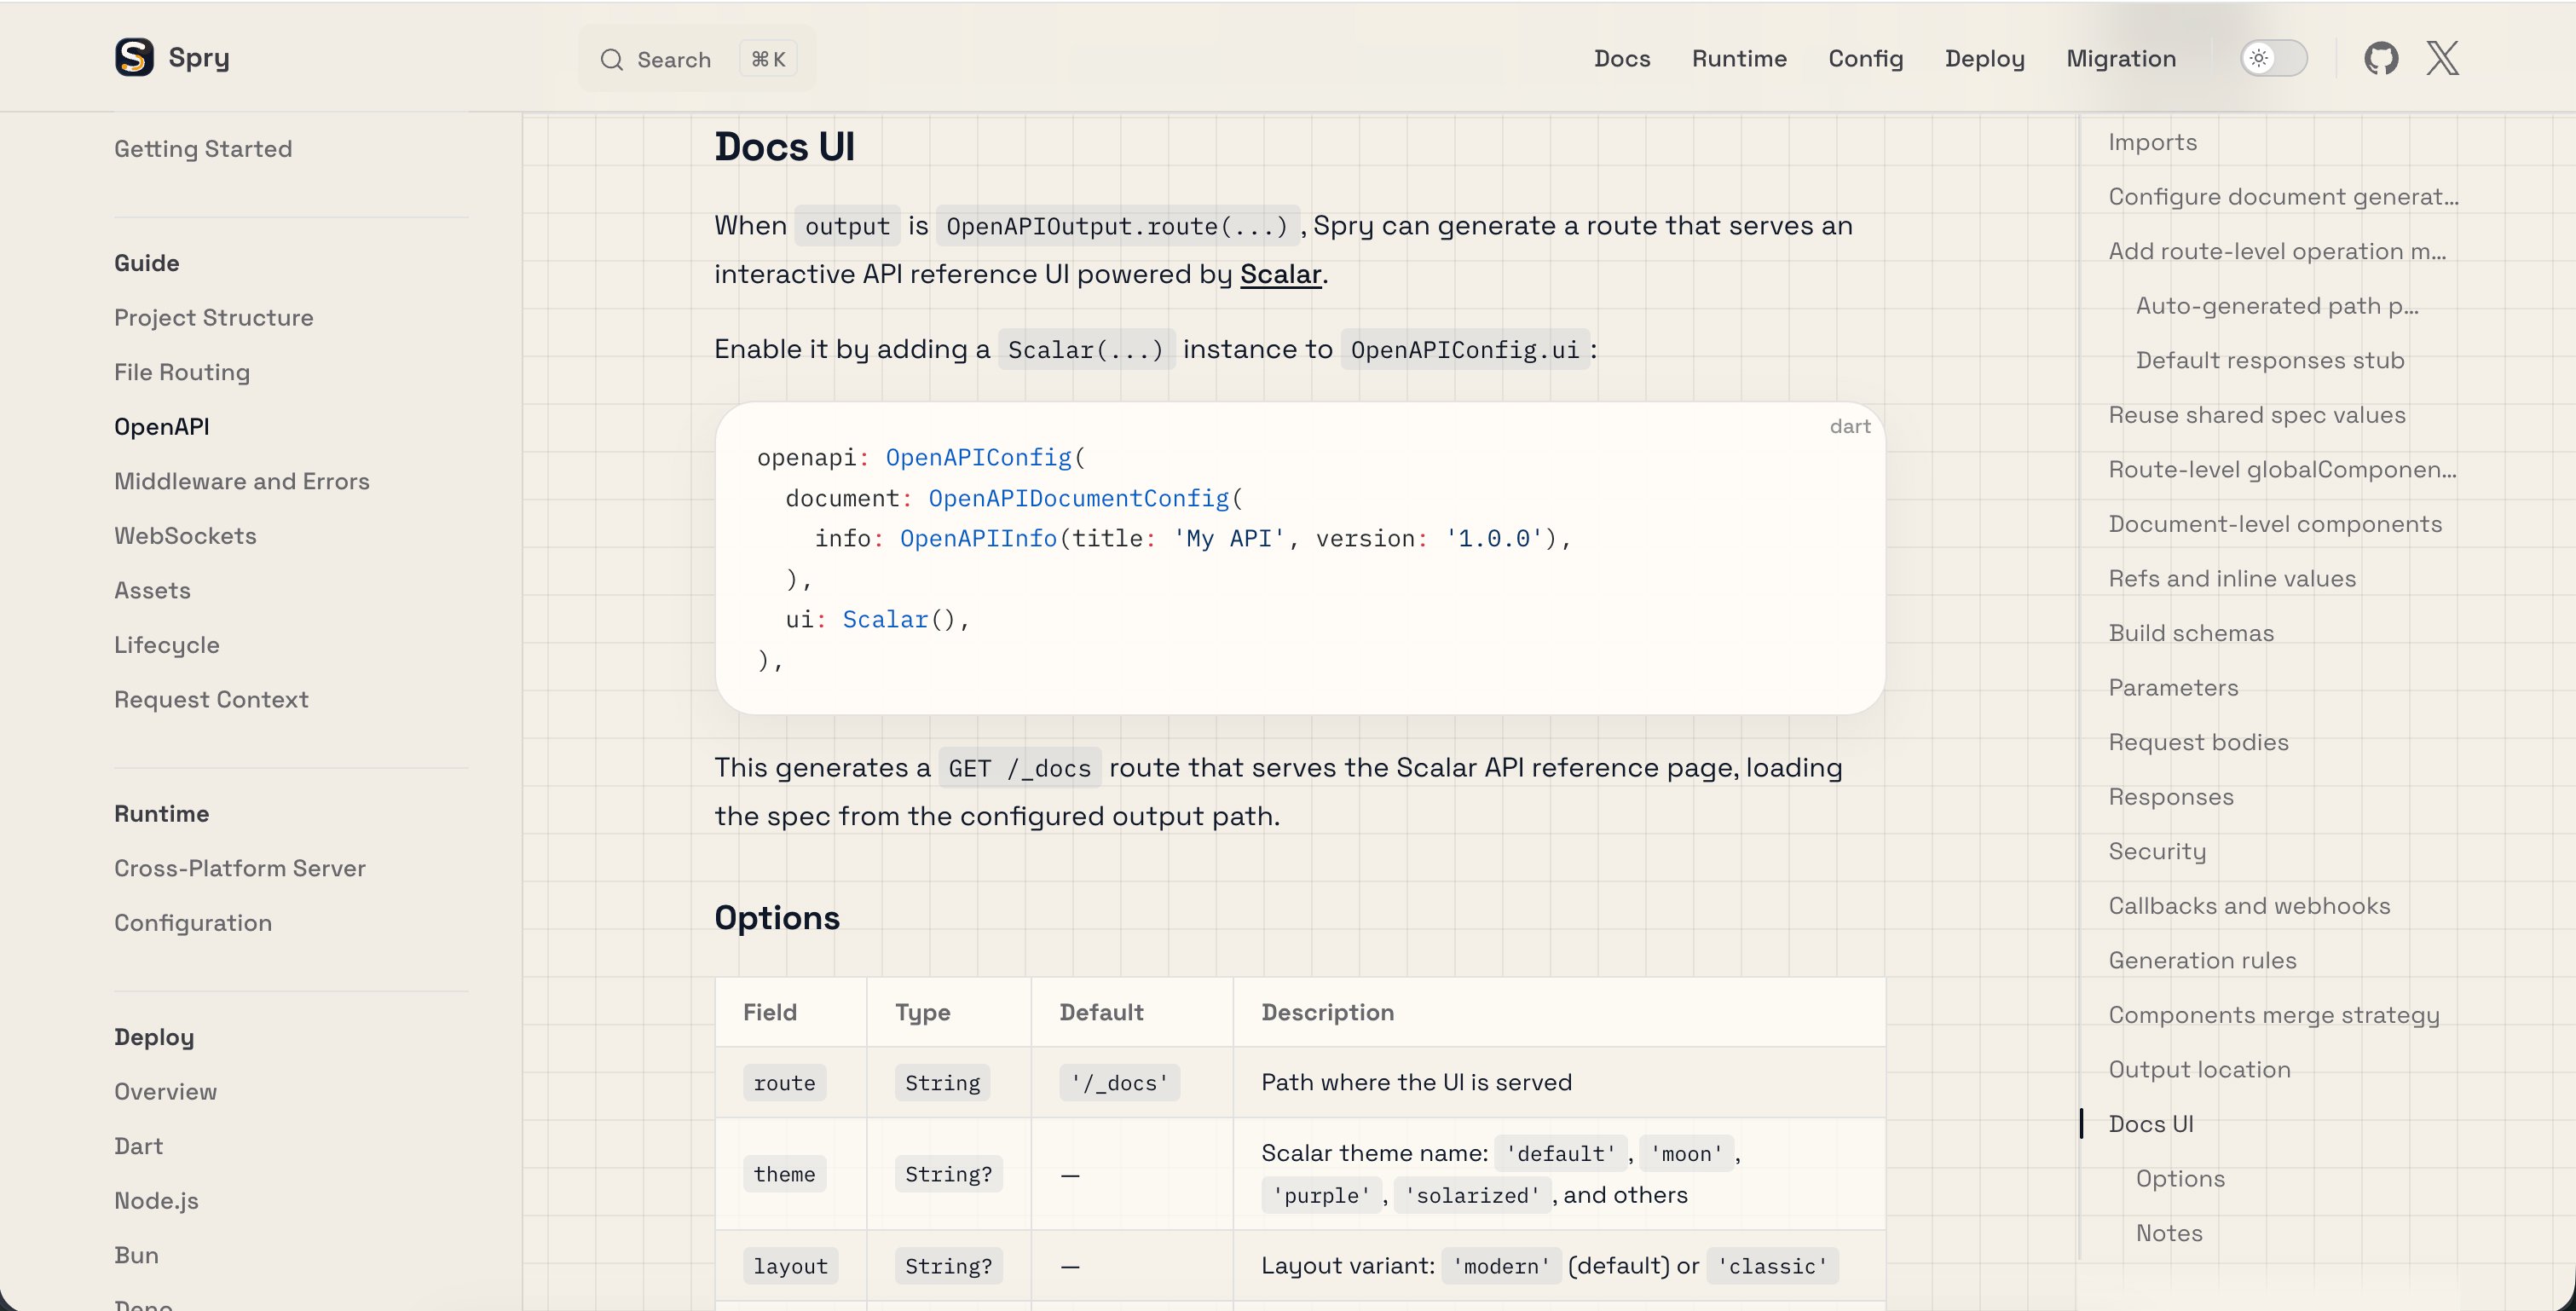Open the Deploy top navigation item
Screen dimensions: 2576x1311
pos(1984,59)
